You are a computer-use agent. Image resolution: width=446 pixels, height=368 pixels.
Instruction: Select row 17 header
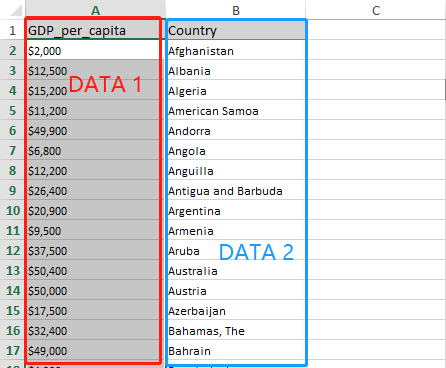tap(12, 350)
